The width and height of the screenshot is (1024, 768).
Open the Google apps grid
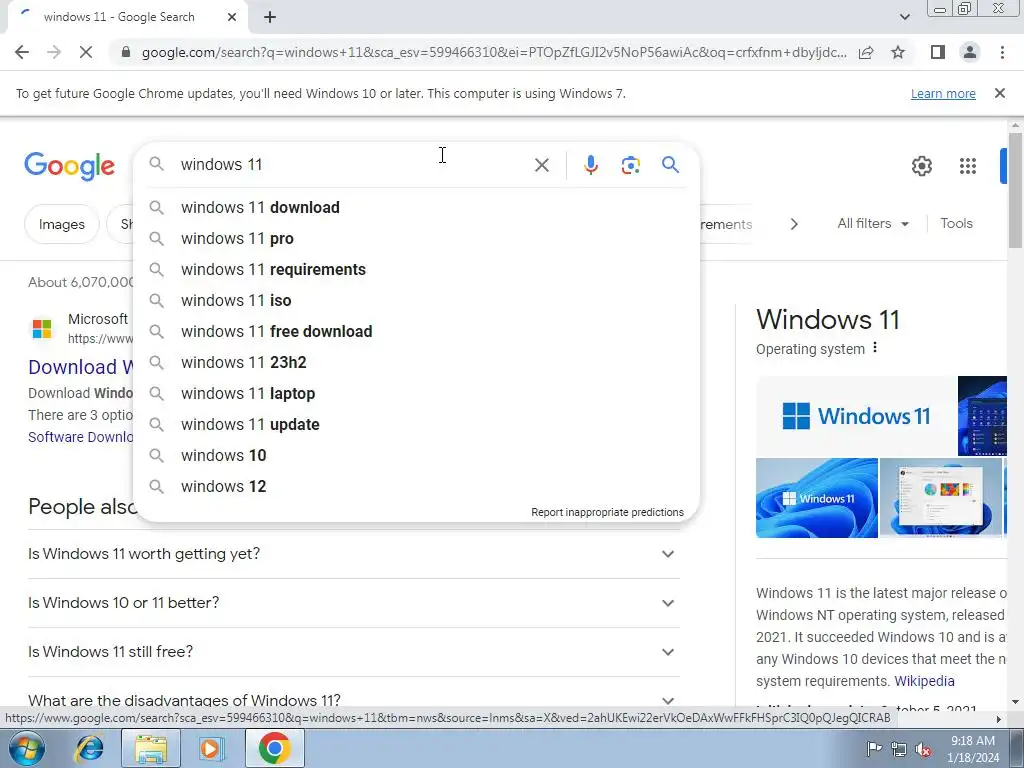(967, 166)
